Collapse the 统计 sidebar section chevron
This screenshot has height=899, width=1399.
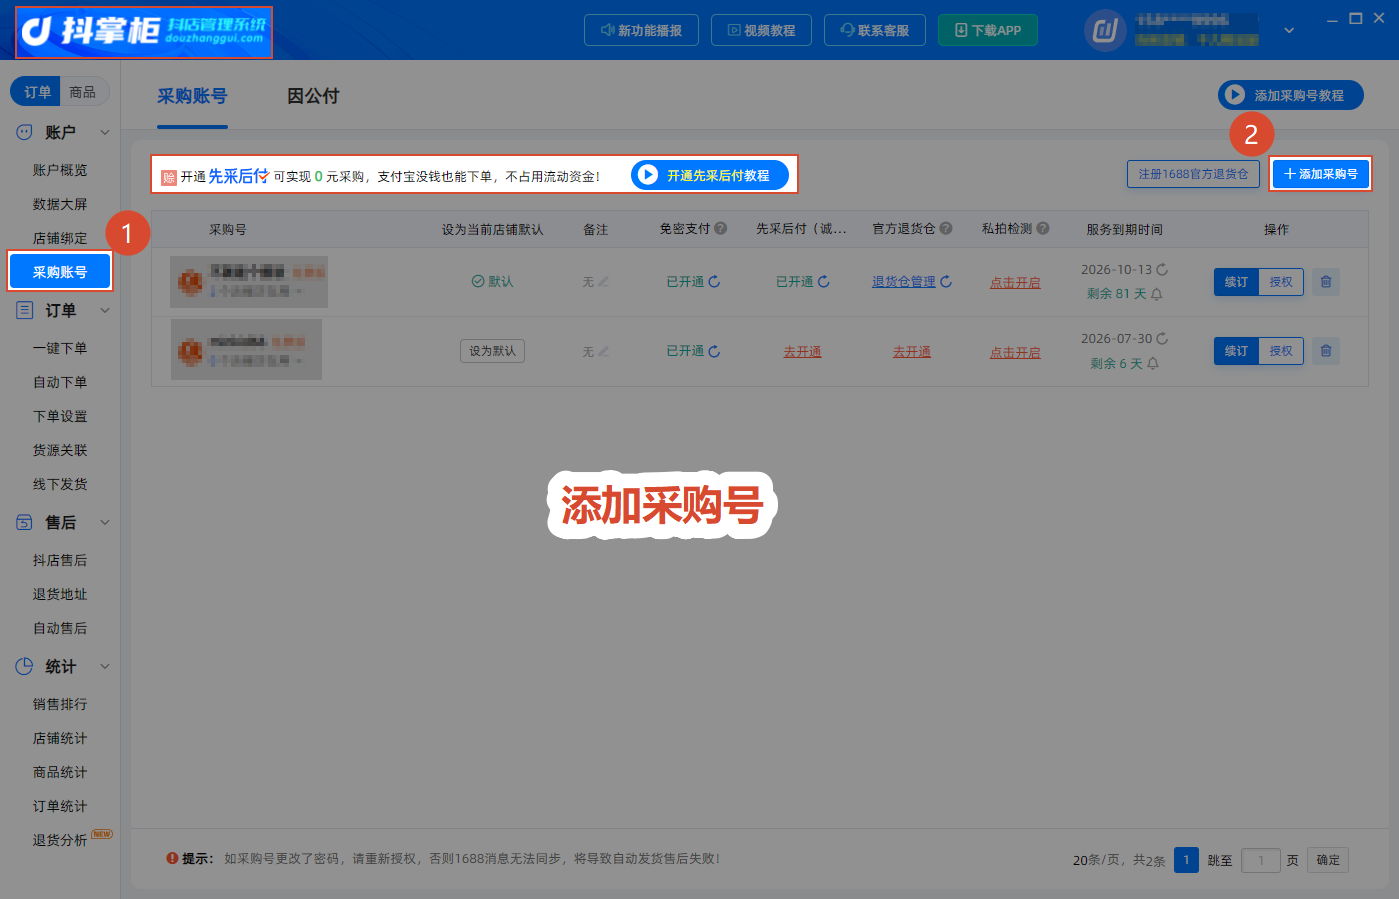pos(105,666)
